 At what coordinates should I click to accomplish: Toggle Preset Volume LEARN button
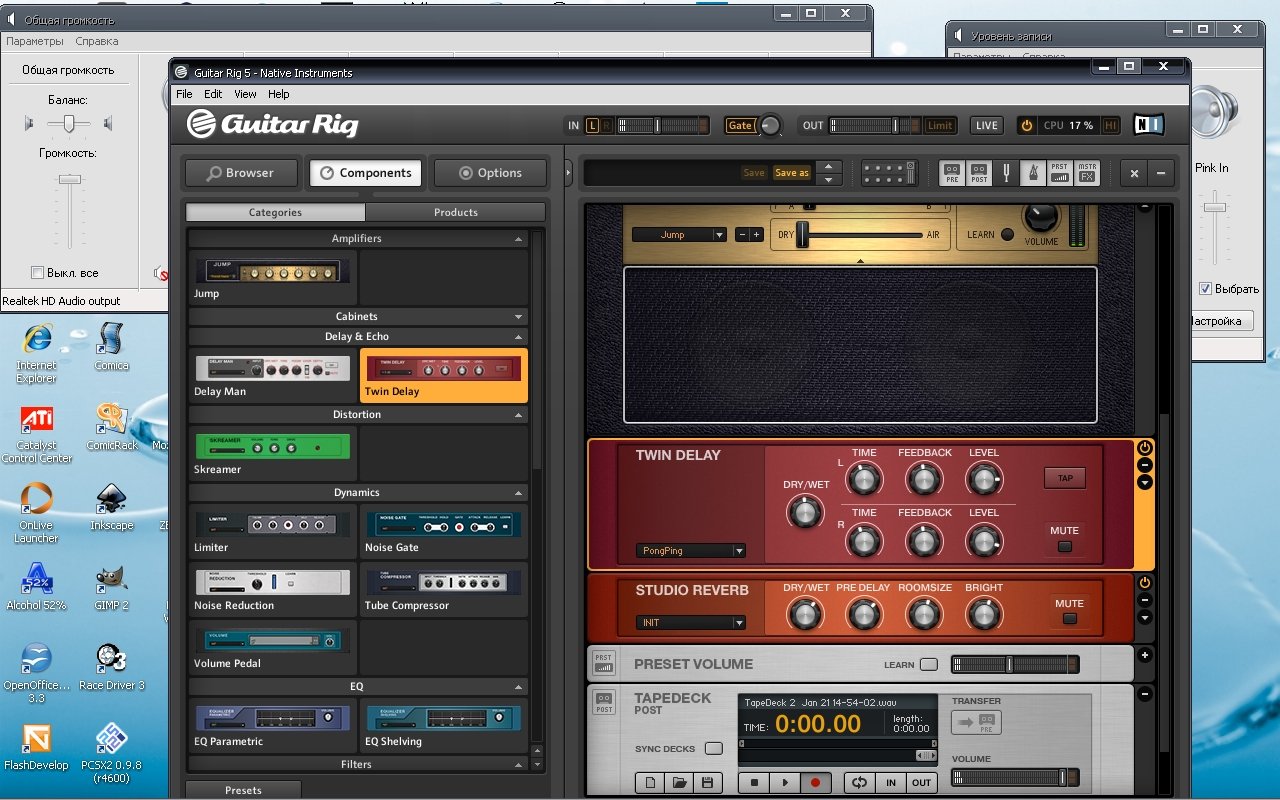click(929, 664)
